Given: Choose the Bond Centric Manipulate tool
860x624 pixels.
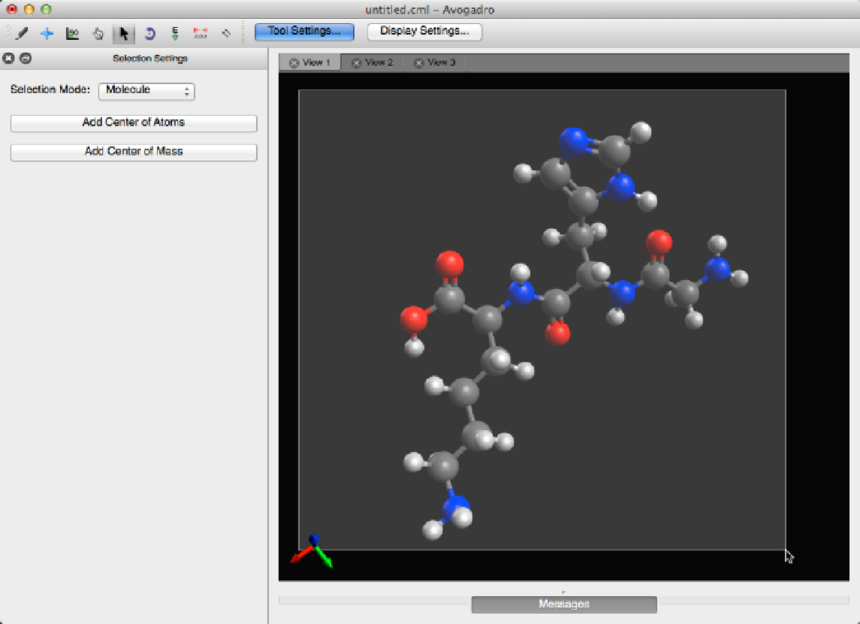Looking at the screenshot, I should coord(72,33).
